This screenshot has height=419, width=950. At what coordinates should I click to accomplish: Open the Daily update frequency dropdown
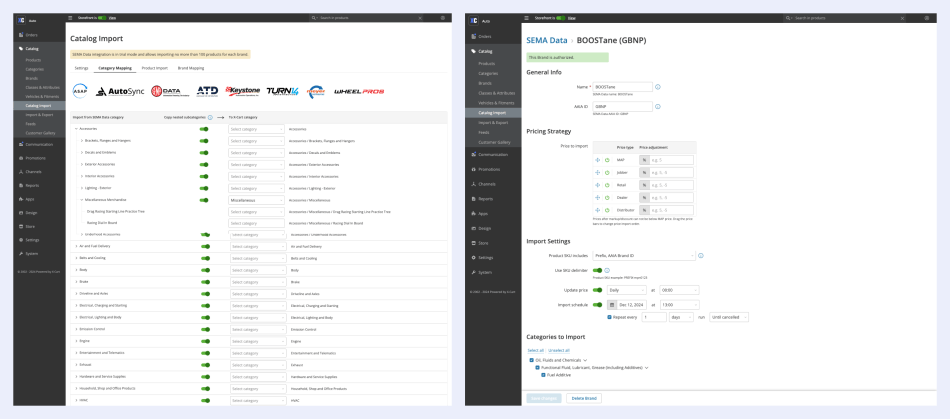[626, 290]
